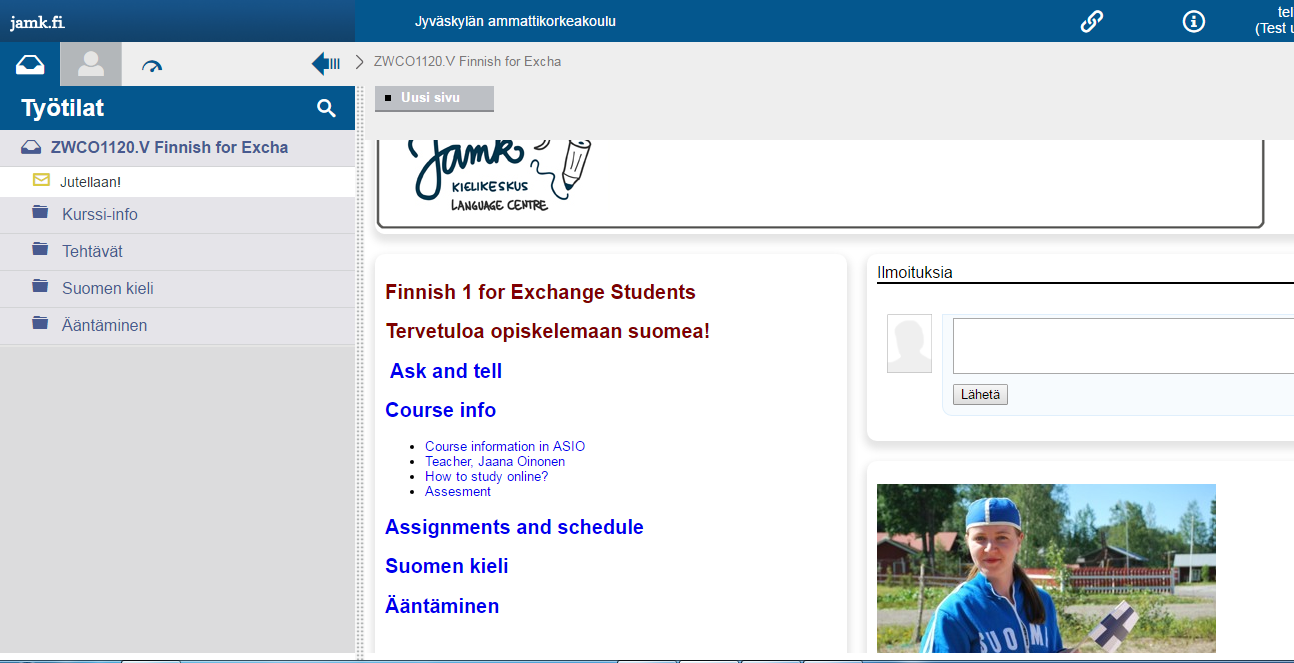Open Course information in ASIO link

504,447
